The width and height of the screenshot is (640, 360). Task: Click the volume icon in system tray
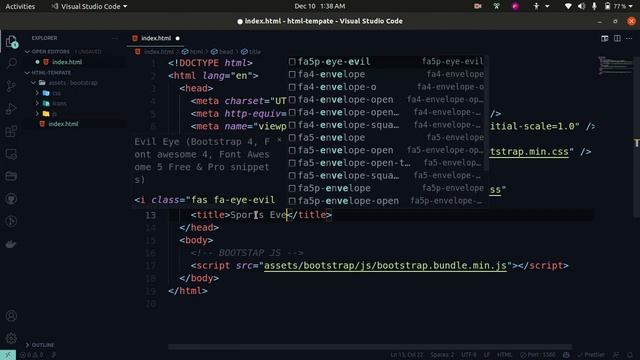[581, 6]
